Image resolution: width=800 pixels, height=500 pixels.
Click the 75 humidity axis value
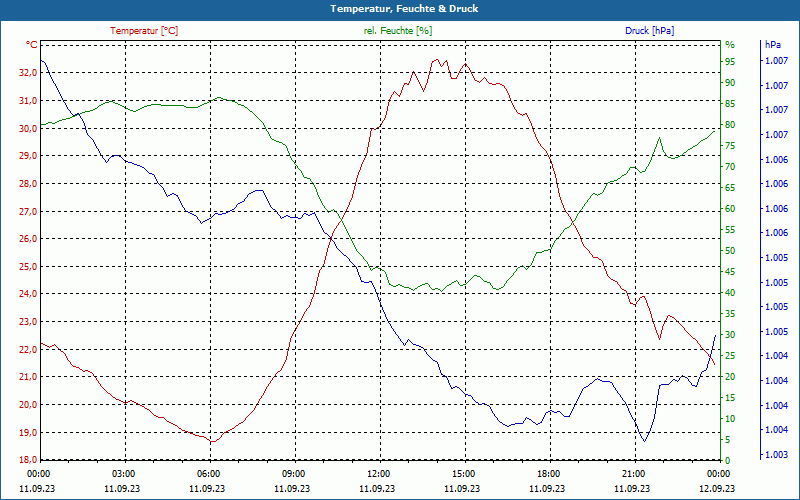coord(730,146)
